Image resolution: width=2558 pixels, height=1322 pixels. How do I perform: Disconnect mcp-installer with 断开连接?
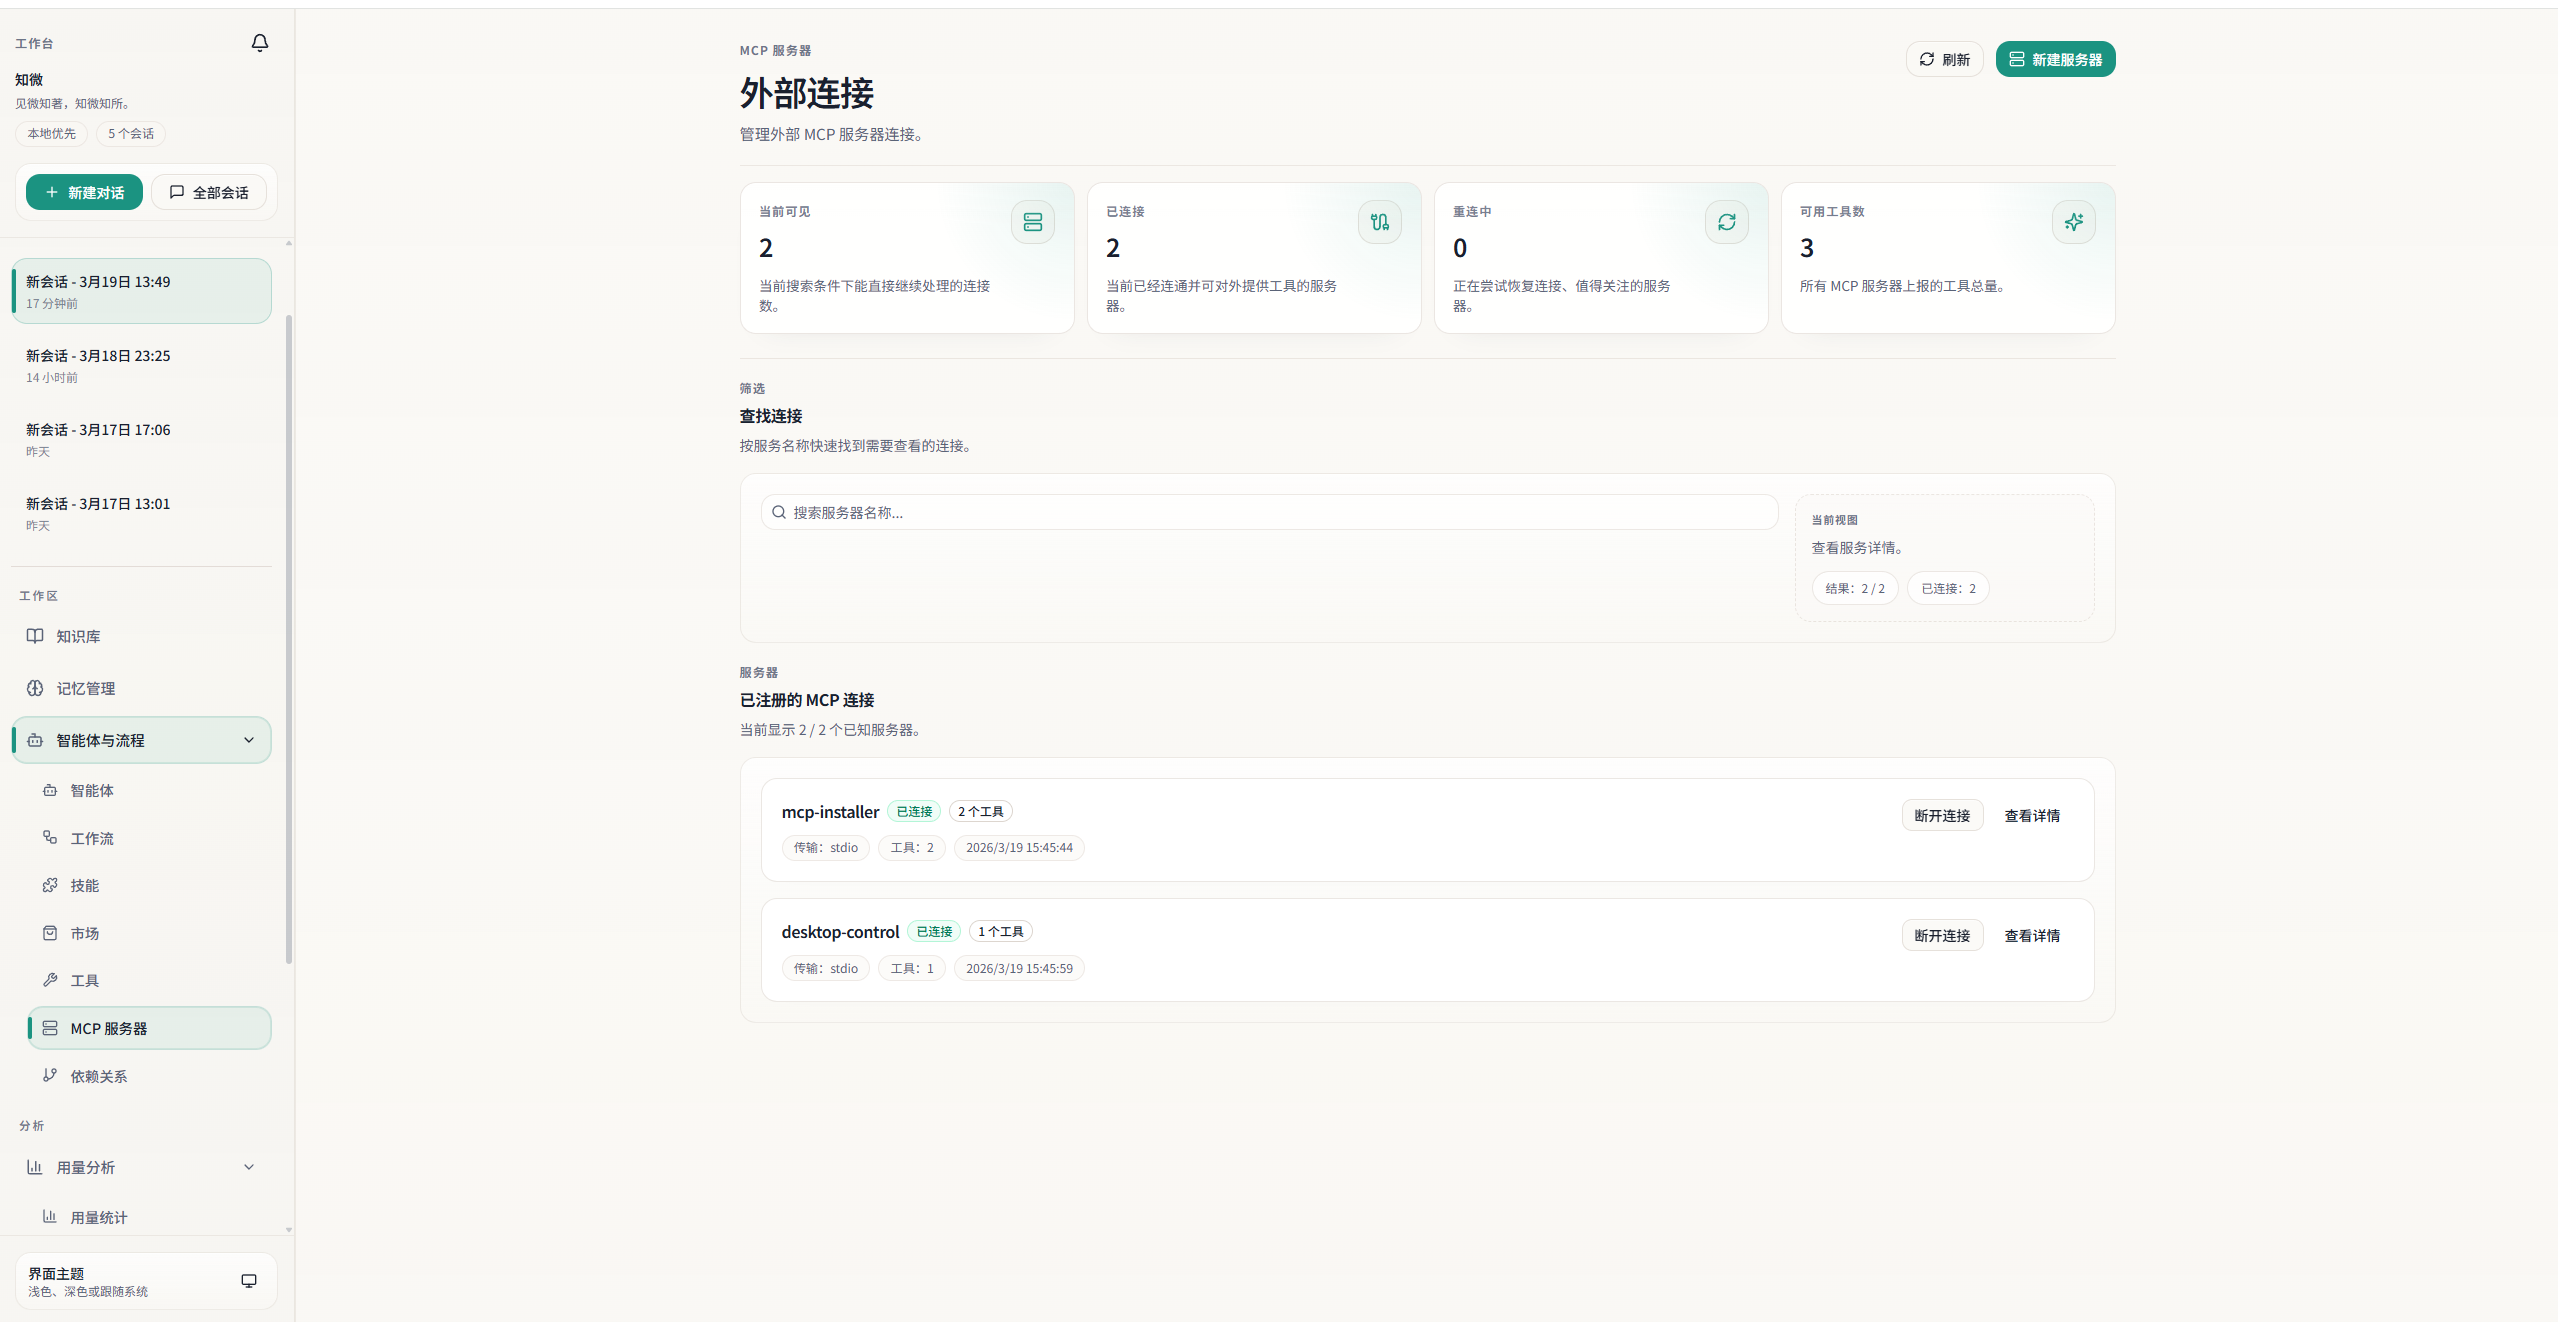[x=1941, y=816]
